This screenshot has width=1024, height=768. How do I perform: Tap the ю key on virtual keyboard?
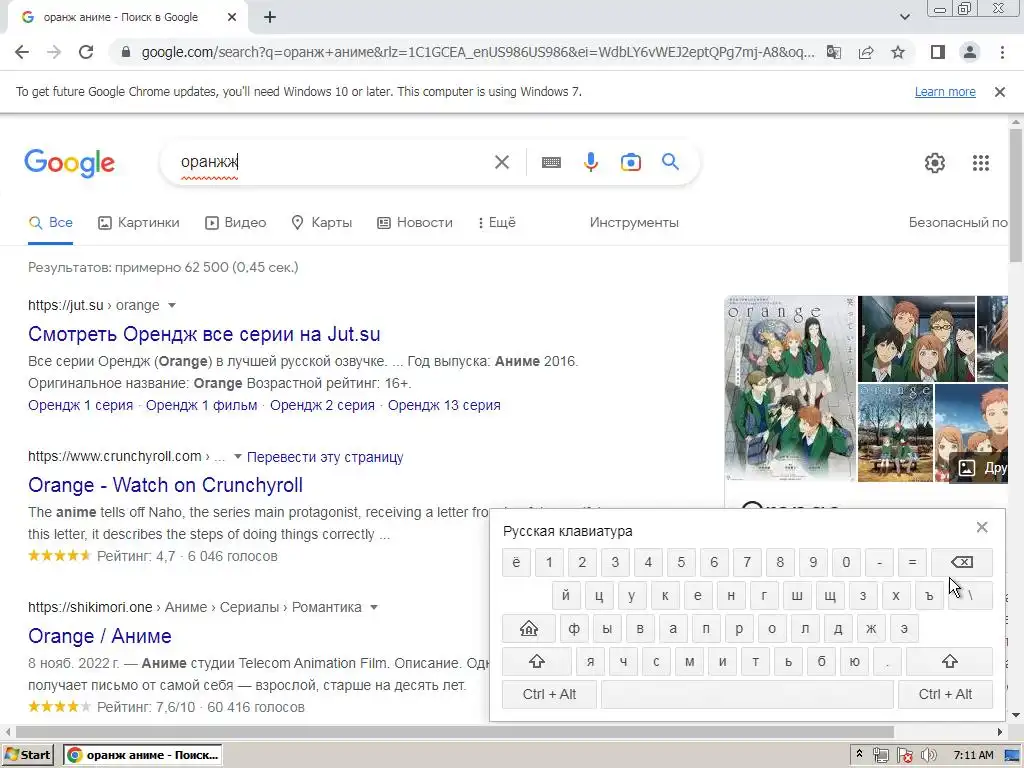tap(854, 662)
